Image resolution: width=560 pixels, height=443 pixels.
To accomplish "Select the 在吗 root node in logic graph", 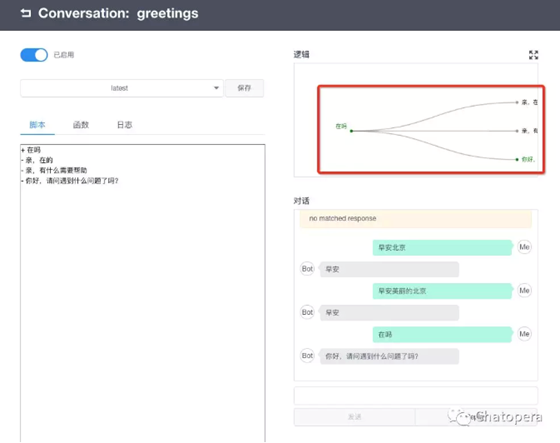I will point(351,131).
